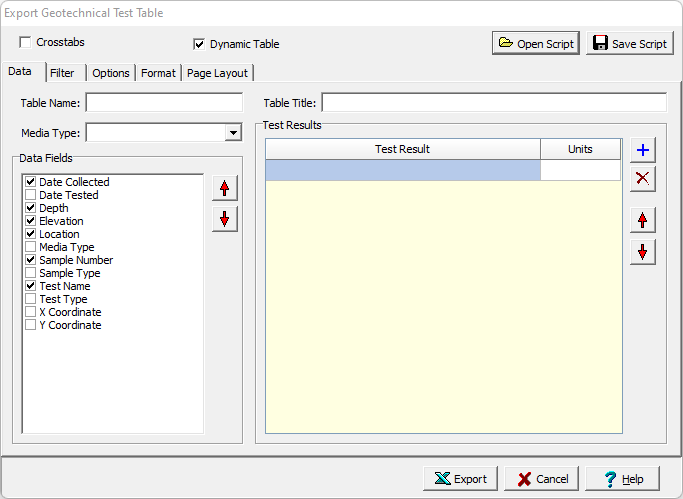This screenshot has height=499, width=683.
Task: Open Script using folder icon button
Action: tap(535, 43)
